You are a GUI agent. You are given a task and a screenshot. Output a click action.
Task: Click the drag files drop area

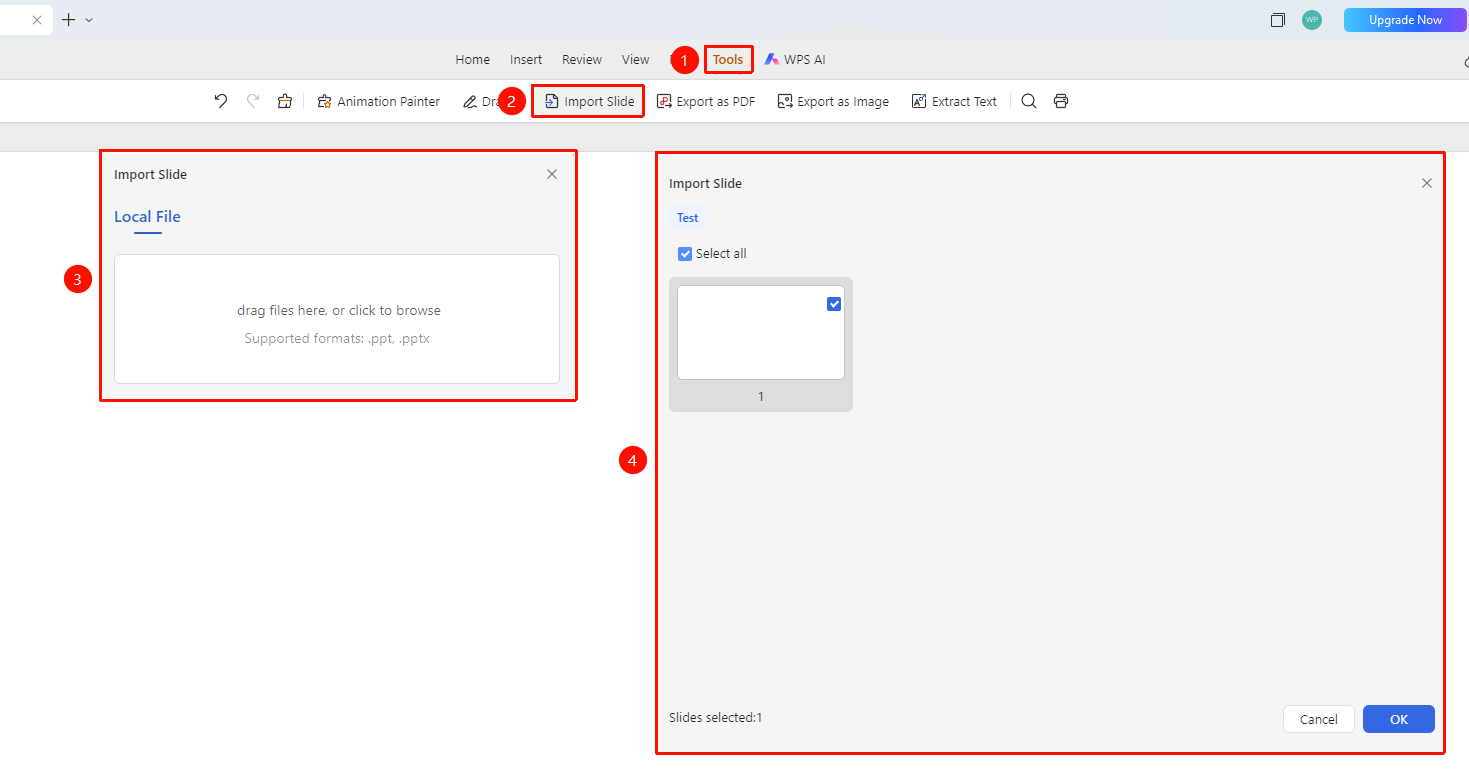pos(337,319)
